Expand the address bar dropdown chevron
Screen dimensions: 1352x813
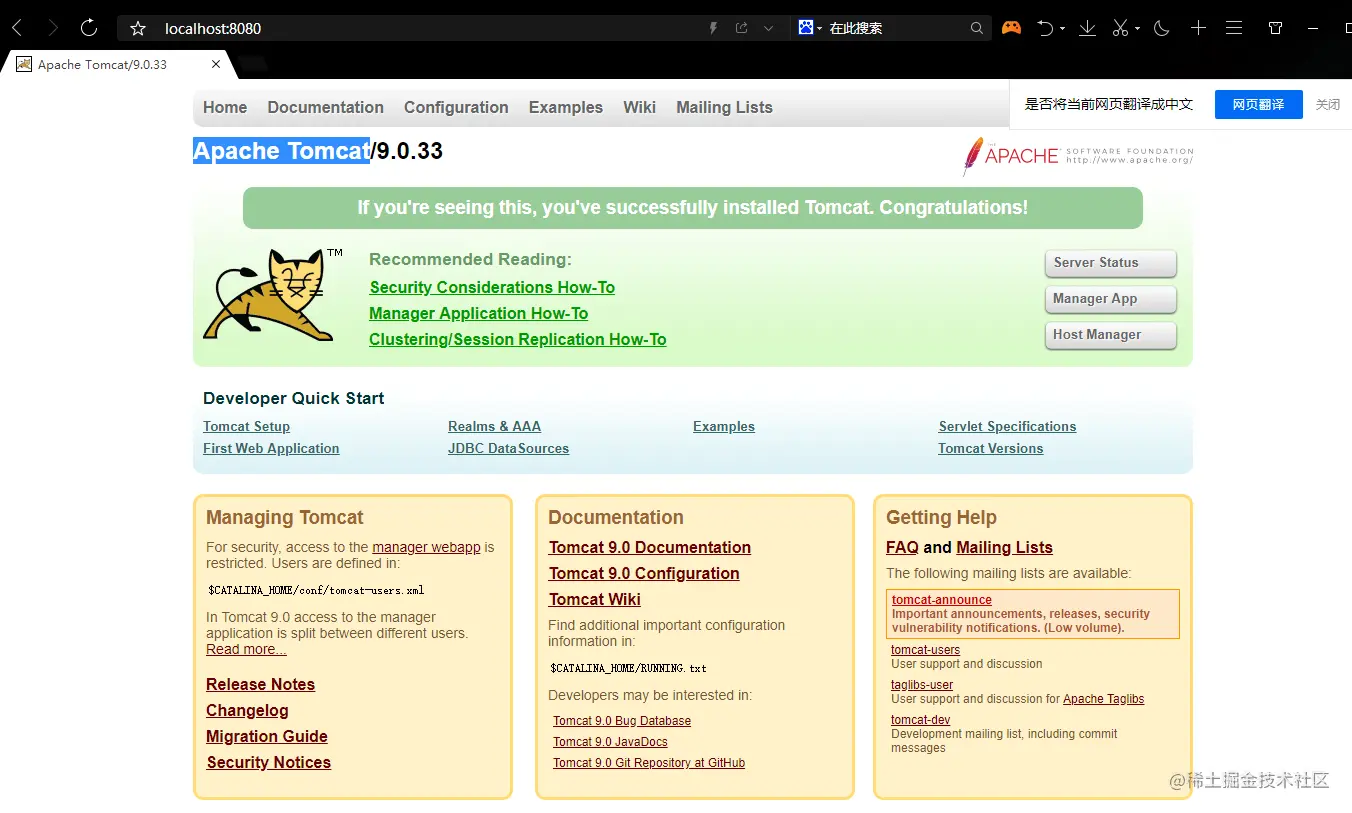point(768,28)
